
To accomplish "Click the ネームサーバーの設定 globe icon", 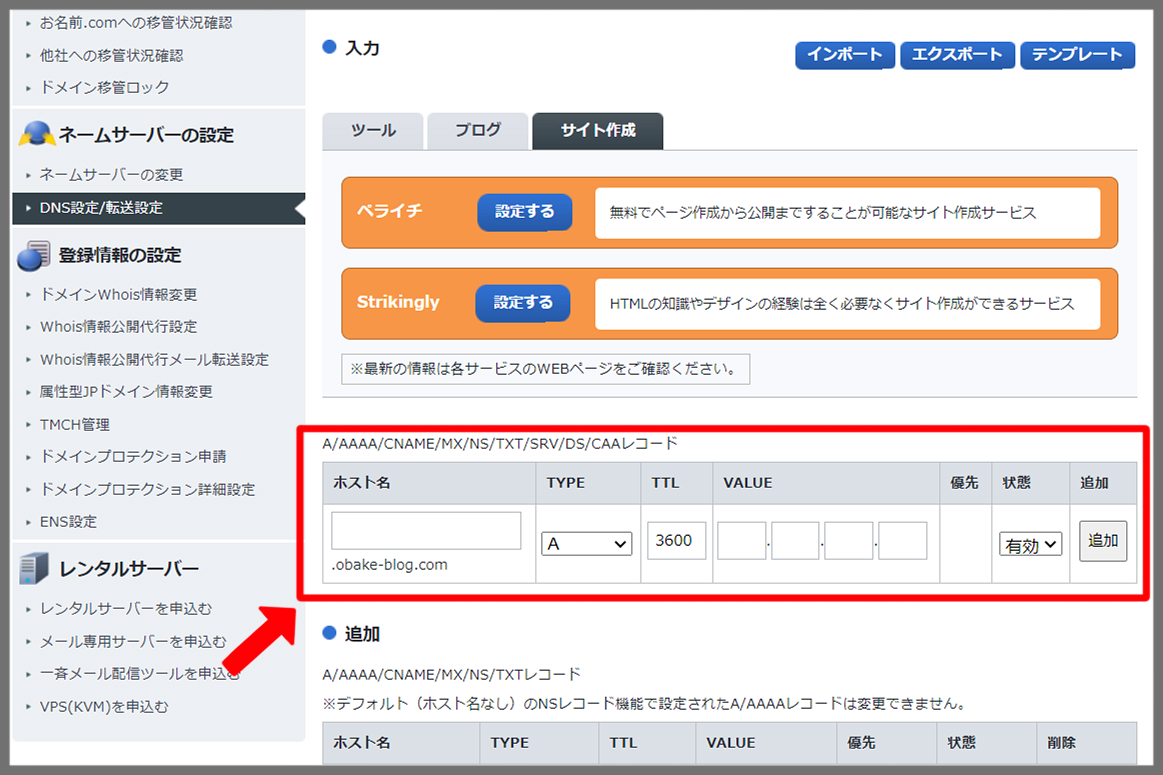I will click(36, 134).
